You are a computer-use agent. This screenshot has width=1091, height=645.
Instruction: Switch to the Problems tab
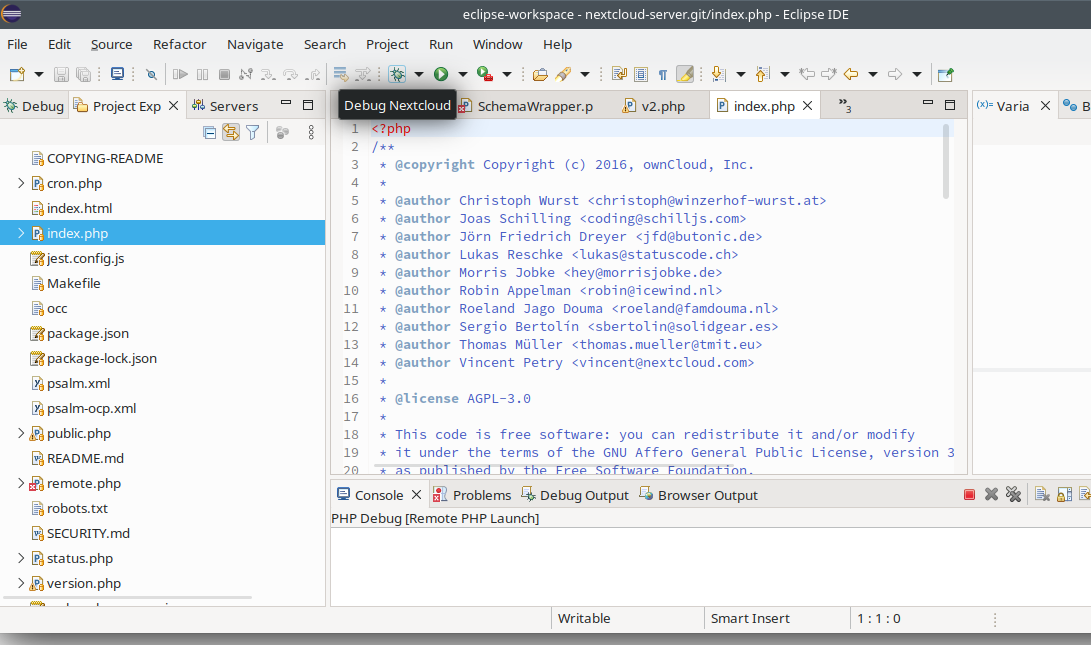coord(472,495)
